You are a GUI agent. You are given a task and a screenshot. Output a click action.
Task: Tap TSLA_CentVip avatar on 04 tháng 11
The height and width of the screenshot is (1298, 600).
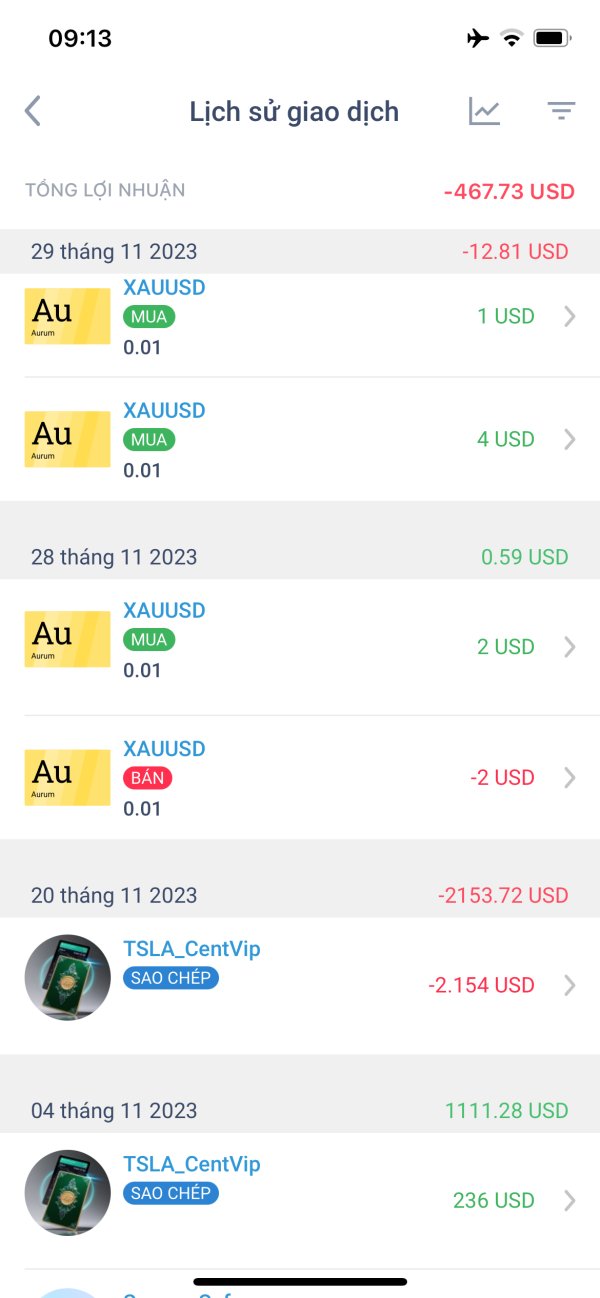coord(67,1192)
